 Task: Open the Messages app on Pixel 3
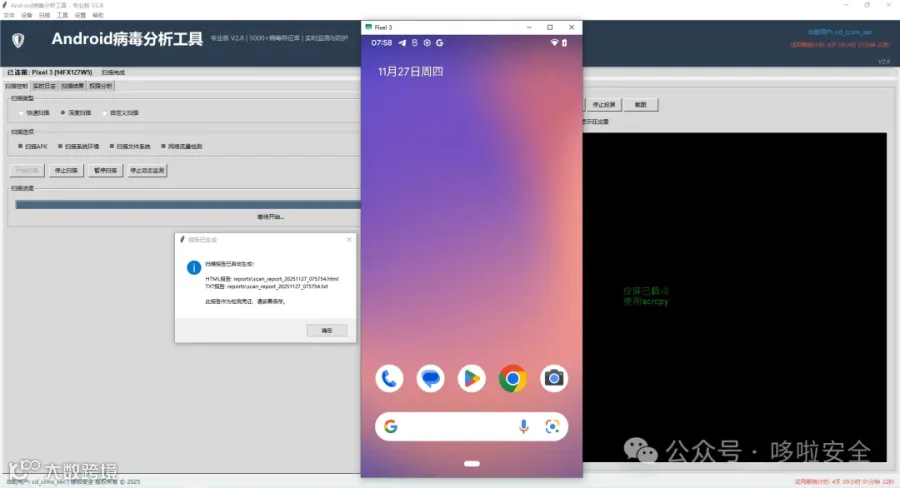click(430, 379)
